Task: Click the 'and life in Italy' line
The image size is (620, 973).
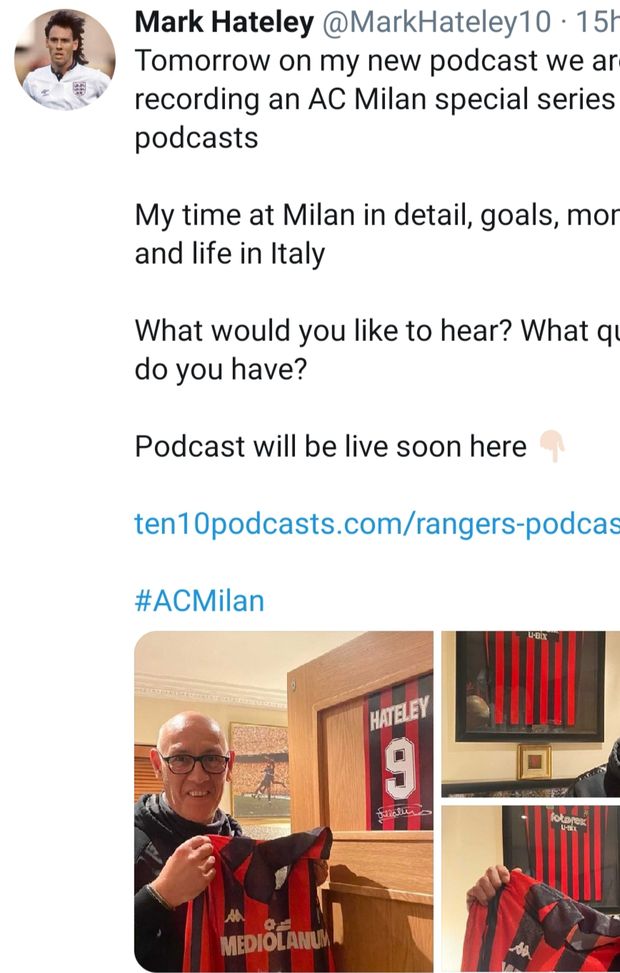Action: (230, 254)
